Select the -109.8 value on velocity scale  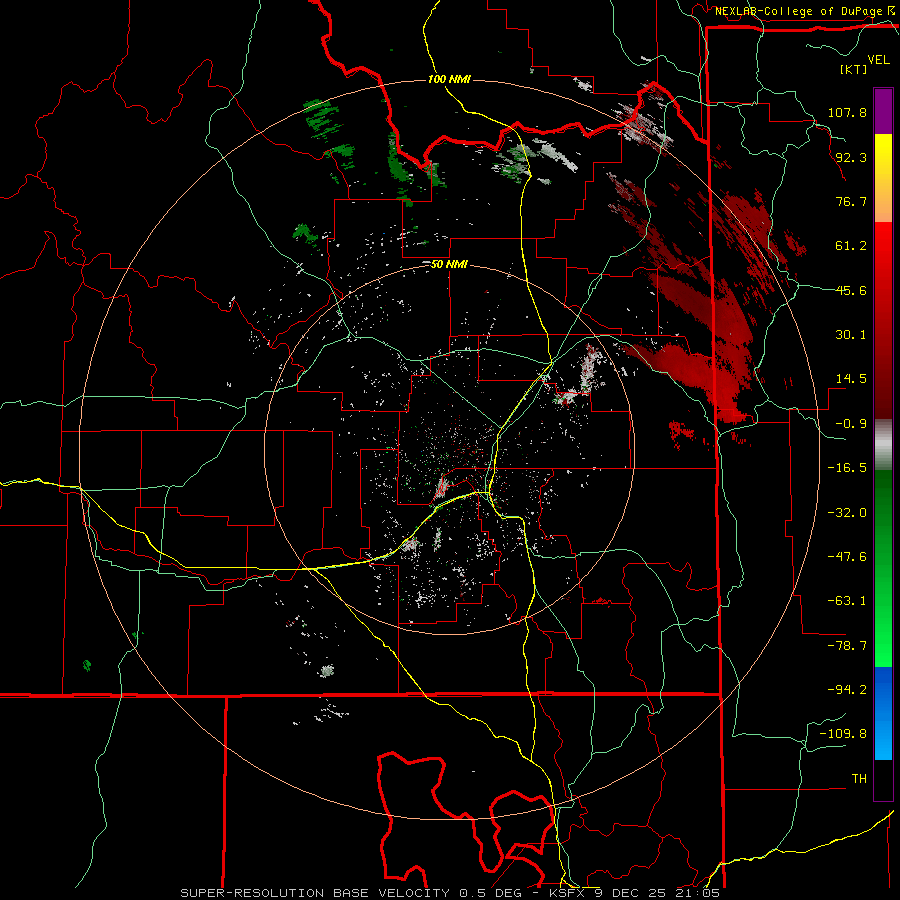[843, 734]
